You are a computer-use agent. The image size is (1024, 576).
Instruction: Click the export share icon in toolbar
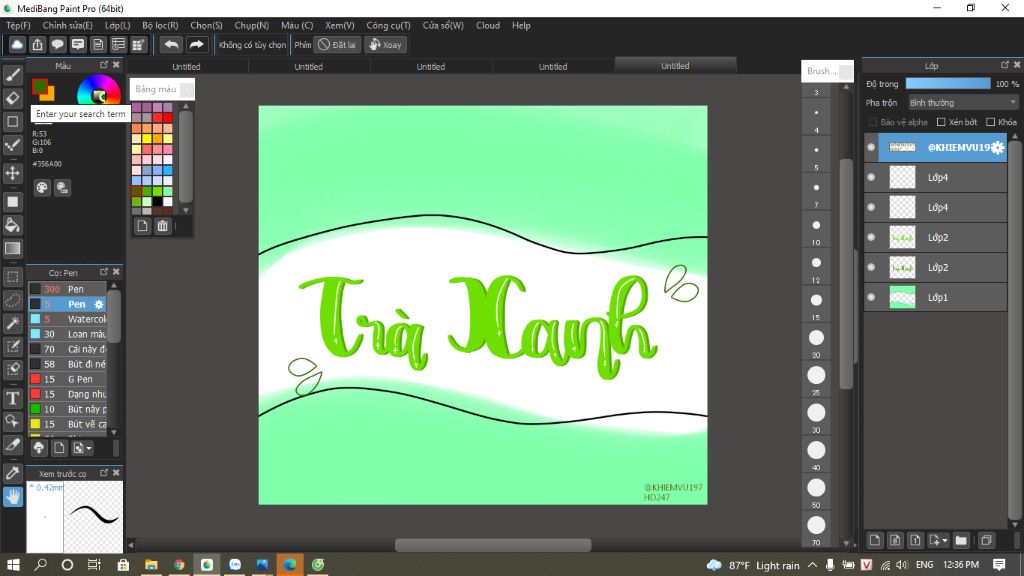point(37,44)
